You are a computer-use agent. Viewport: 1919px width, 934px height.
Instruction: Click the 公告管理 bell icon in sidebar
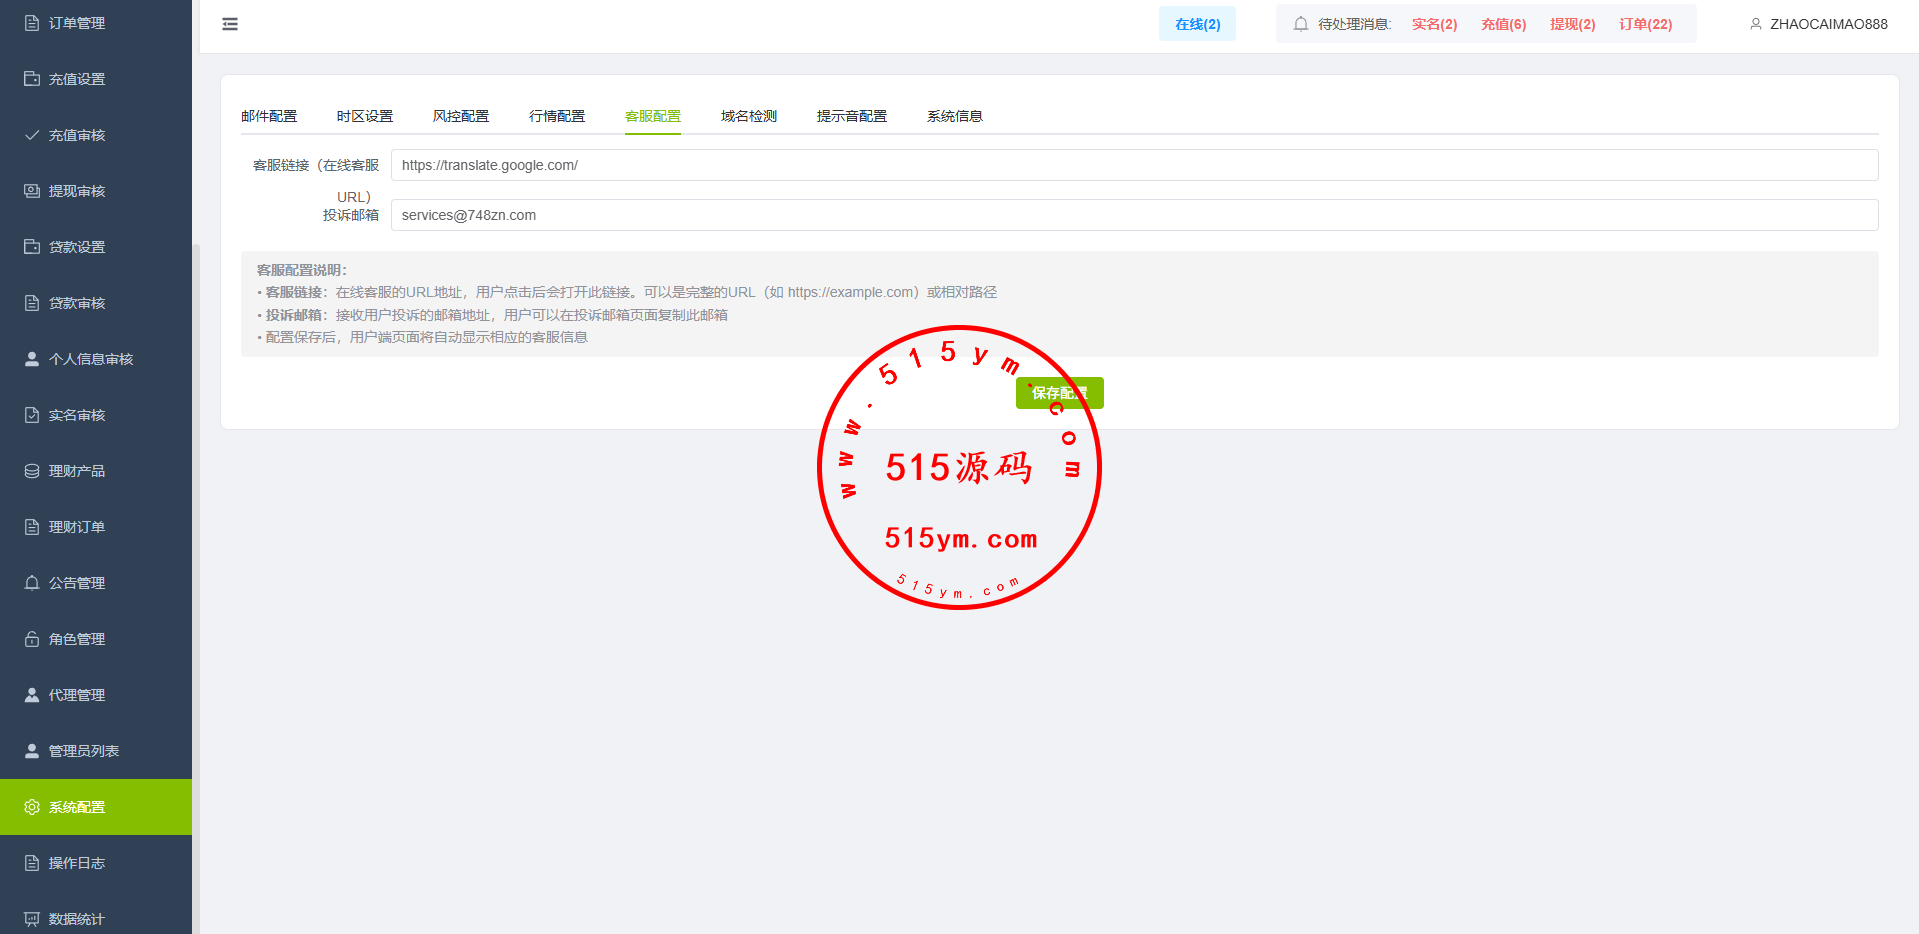point(32,583)
